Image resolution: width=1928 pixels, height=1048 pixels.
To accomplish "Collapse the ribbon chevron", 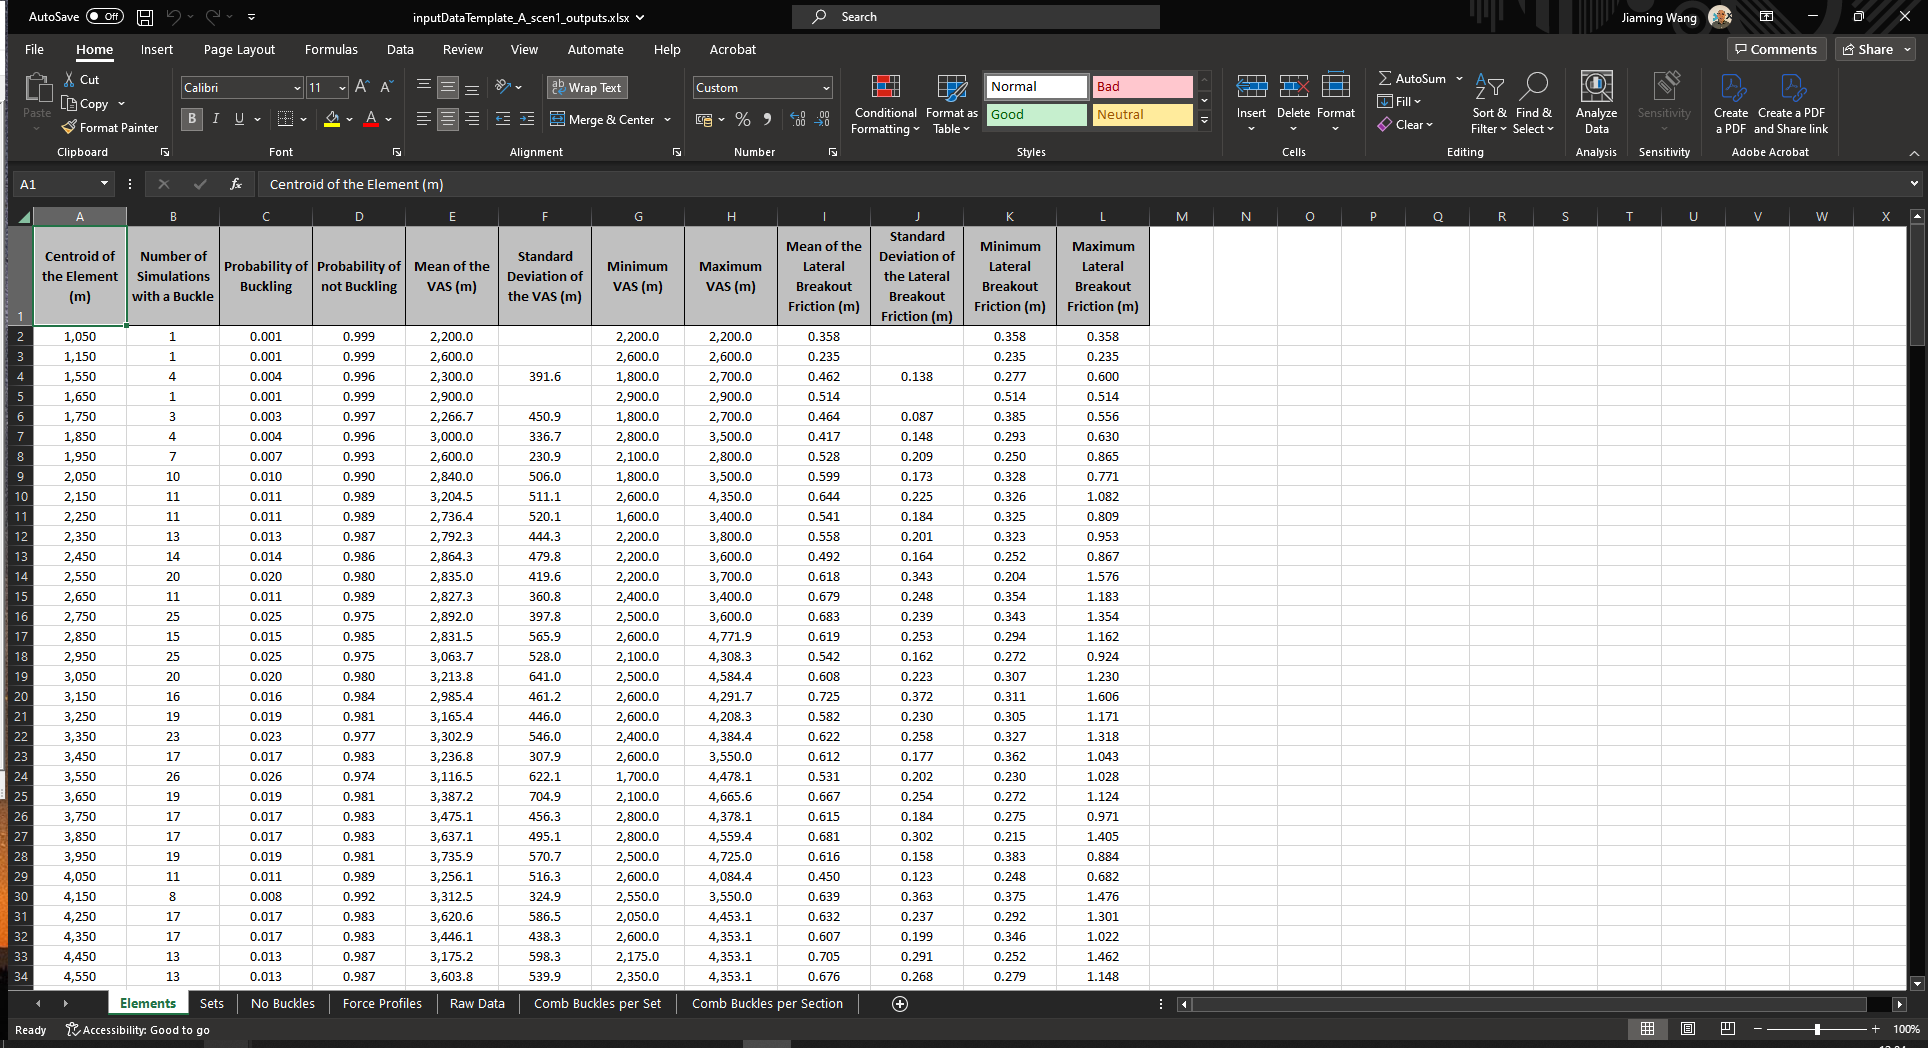I will pos(1914,153).
